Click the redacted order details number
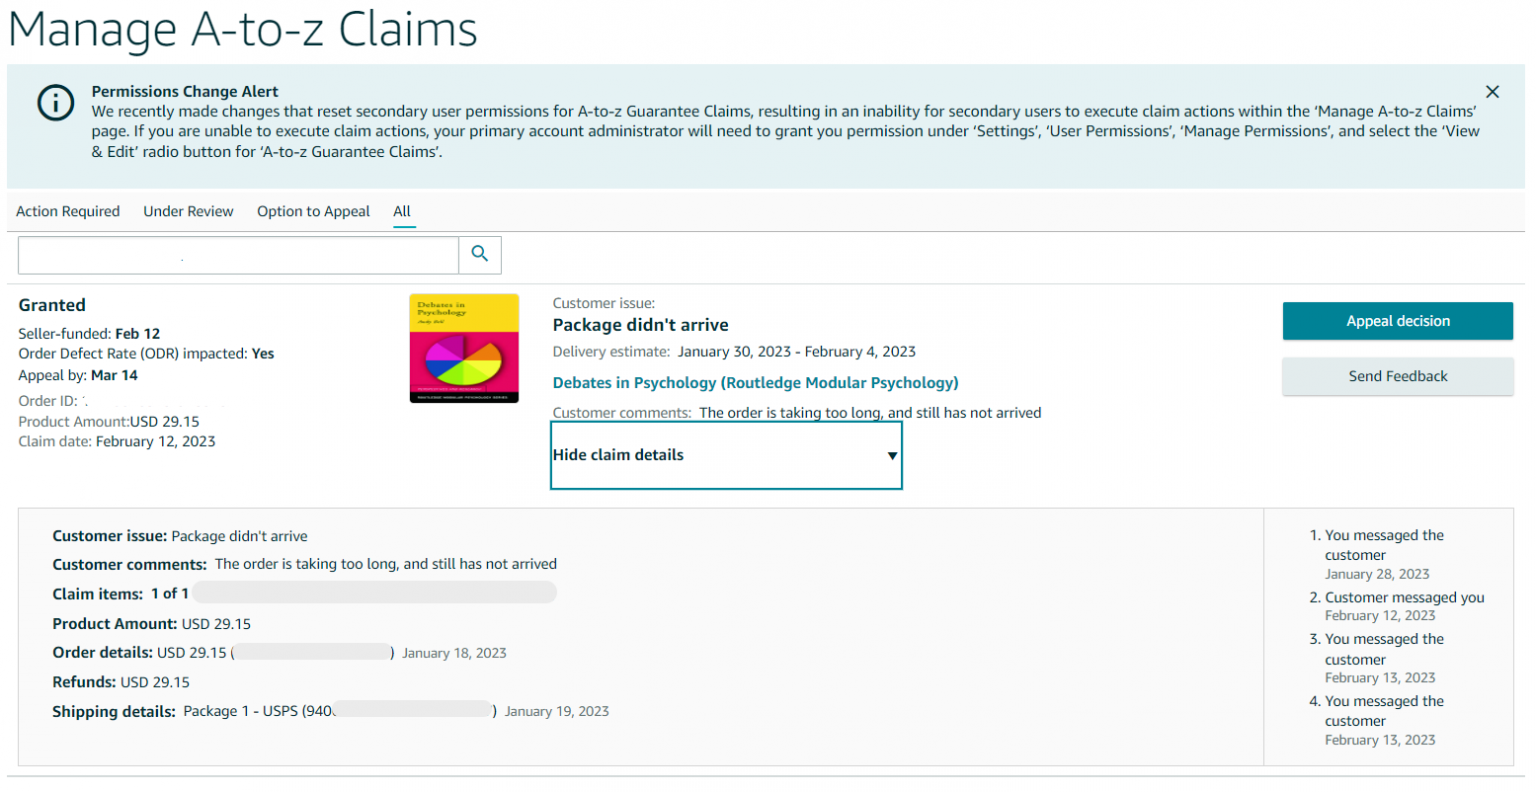Viewport: 1536px width, 792px height. (x=313, y=653)
